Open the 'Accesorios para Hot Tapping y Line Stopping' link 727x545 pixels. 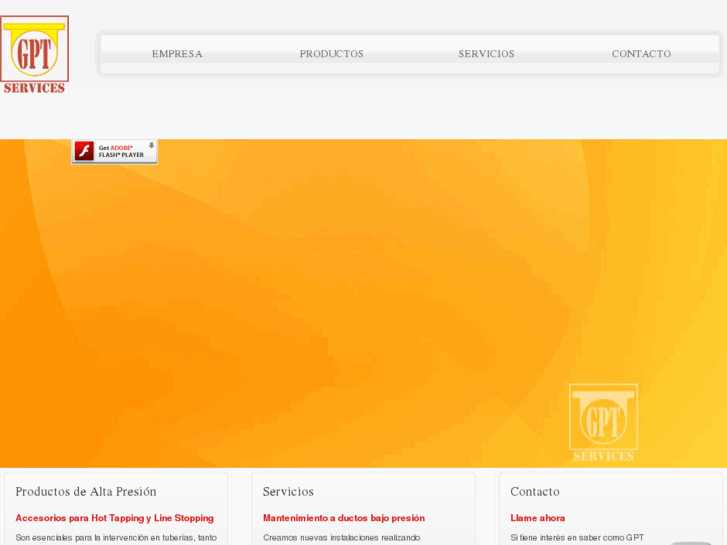coord(115,518)
